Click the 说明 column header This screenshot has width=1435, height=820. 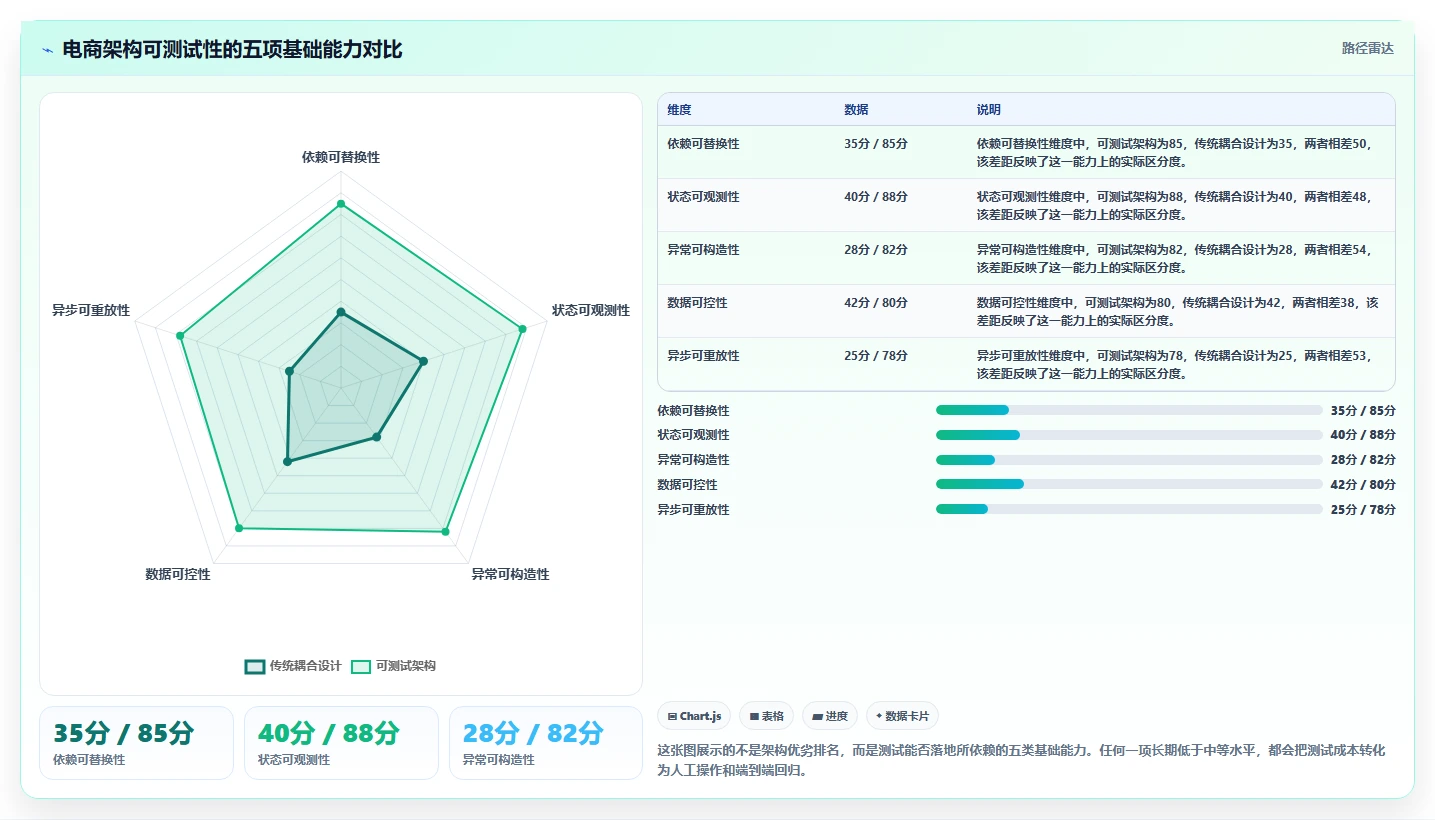point(989,110)
